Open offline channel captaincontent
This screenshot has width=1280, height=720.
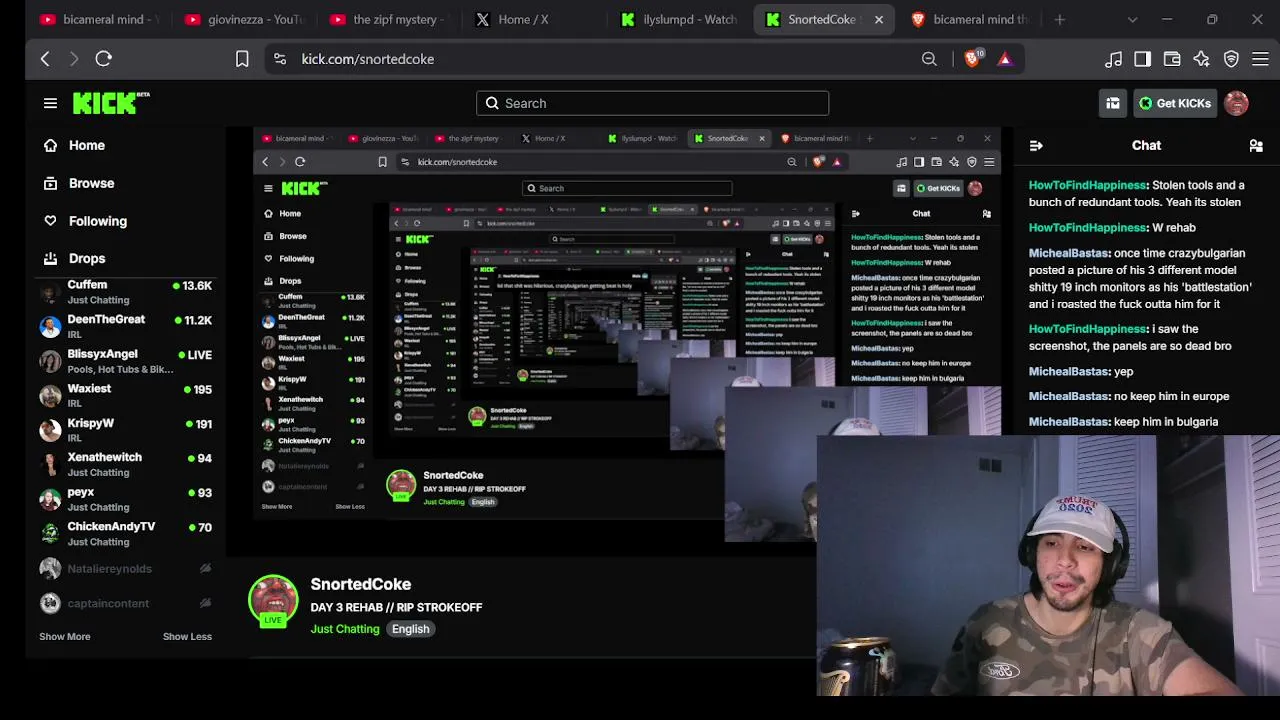(x=126, y=603)
